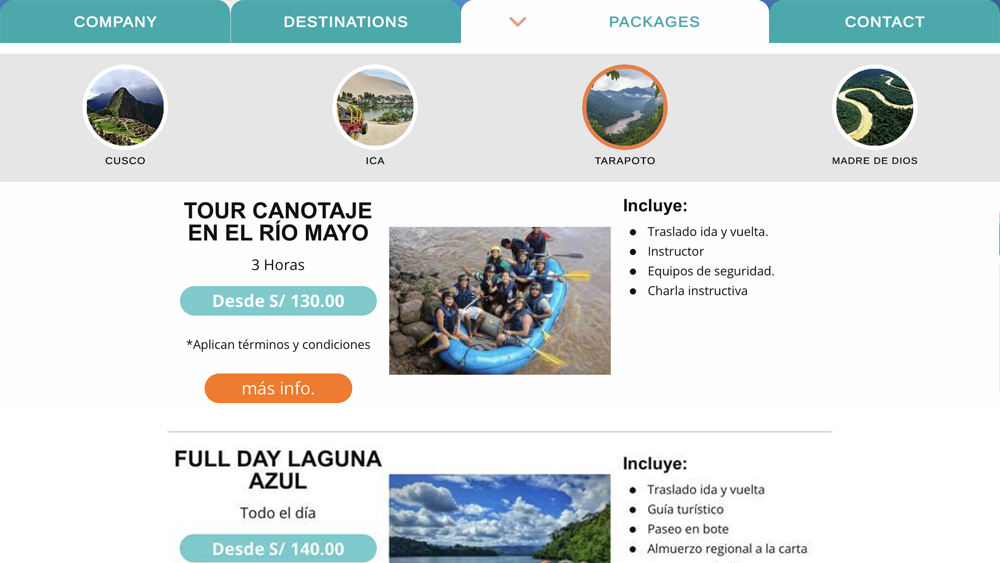The width and height of the screenshot is (1000, 563).
Task: Click the page scrollbar on the right edge
Action: [997, 235]
